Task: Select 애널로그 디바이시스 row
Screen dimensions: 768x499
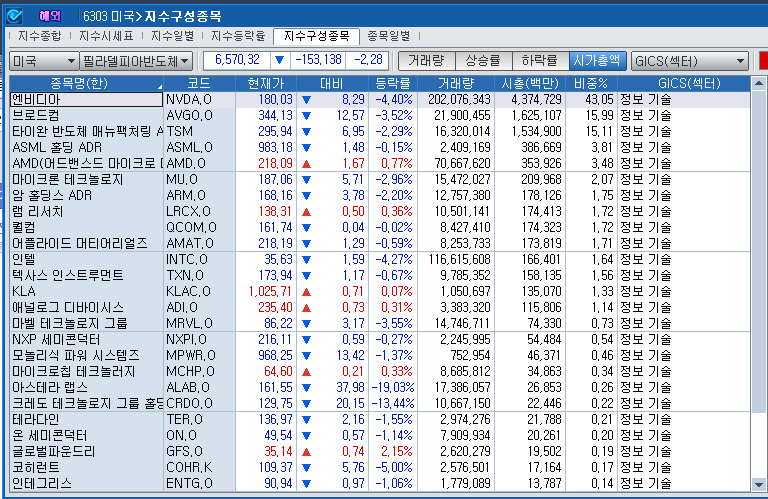Action: (x=380, y=308)
